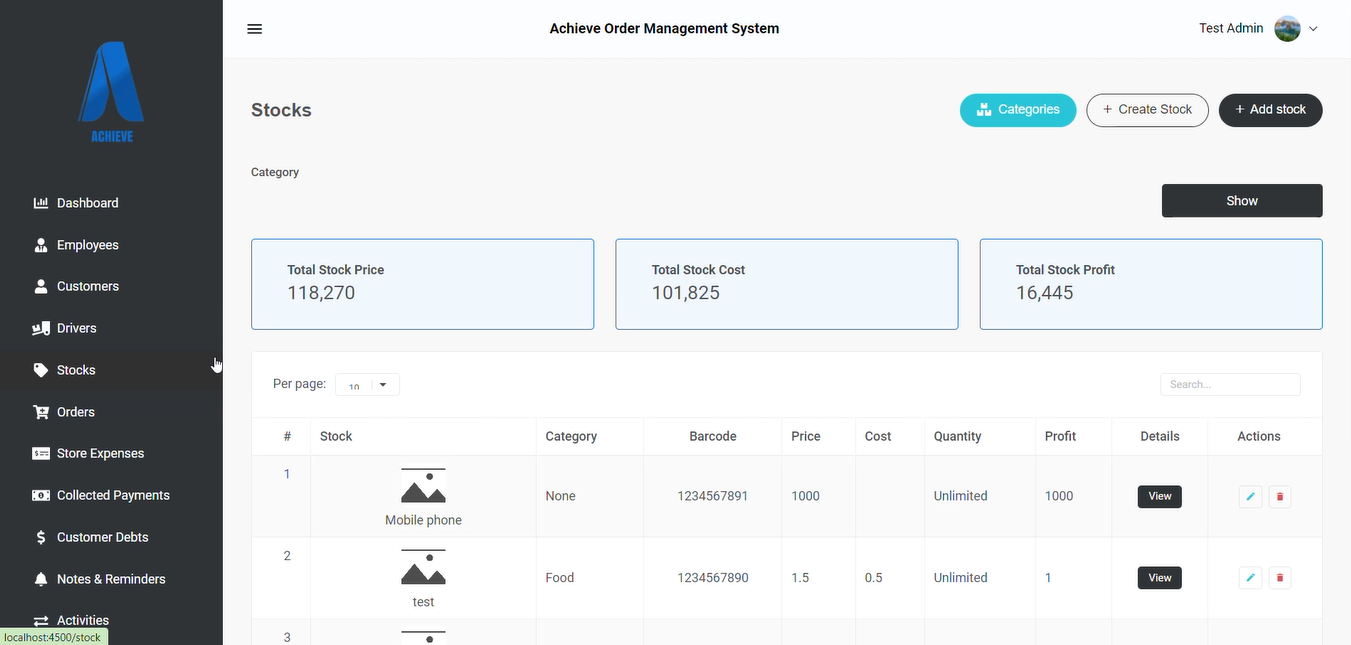Edit the test stock row
The width and height of the screenshot is (1351, 645).
point(1250,578)
